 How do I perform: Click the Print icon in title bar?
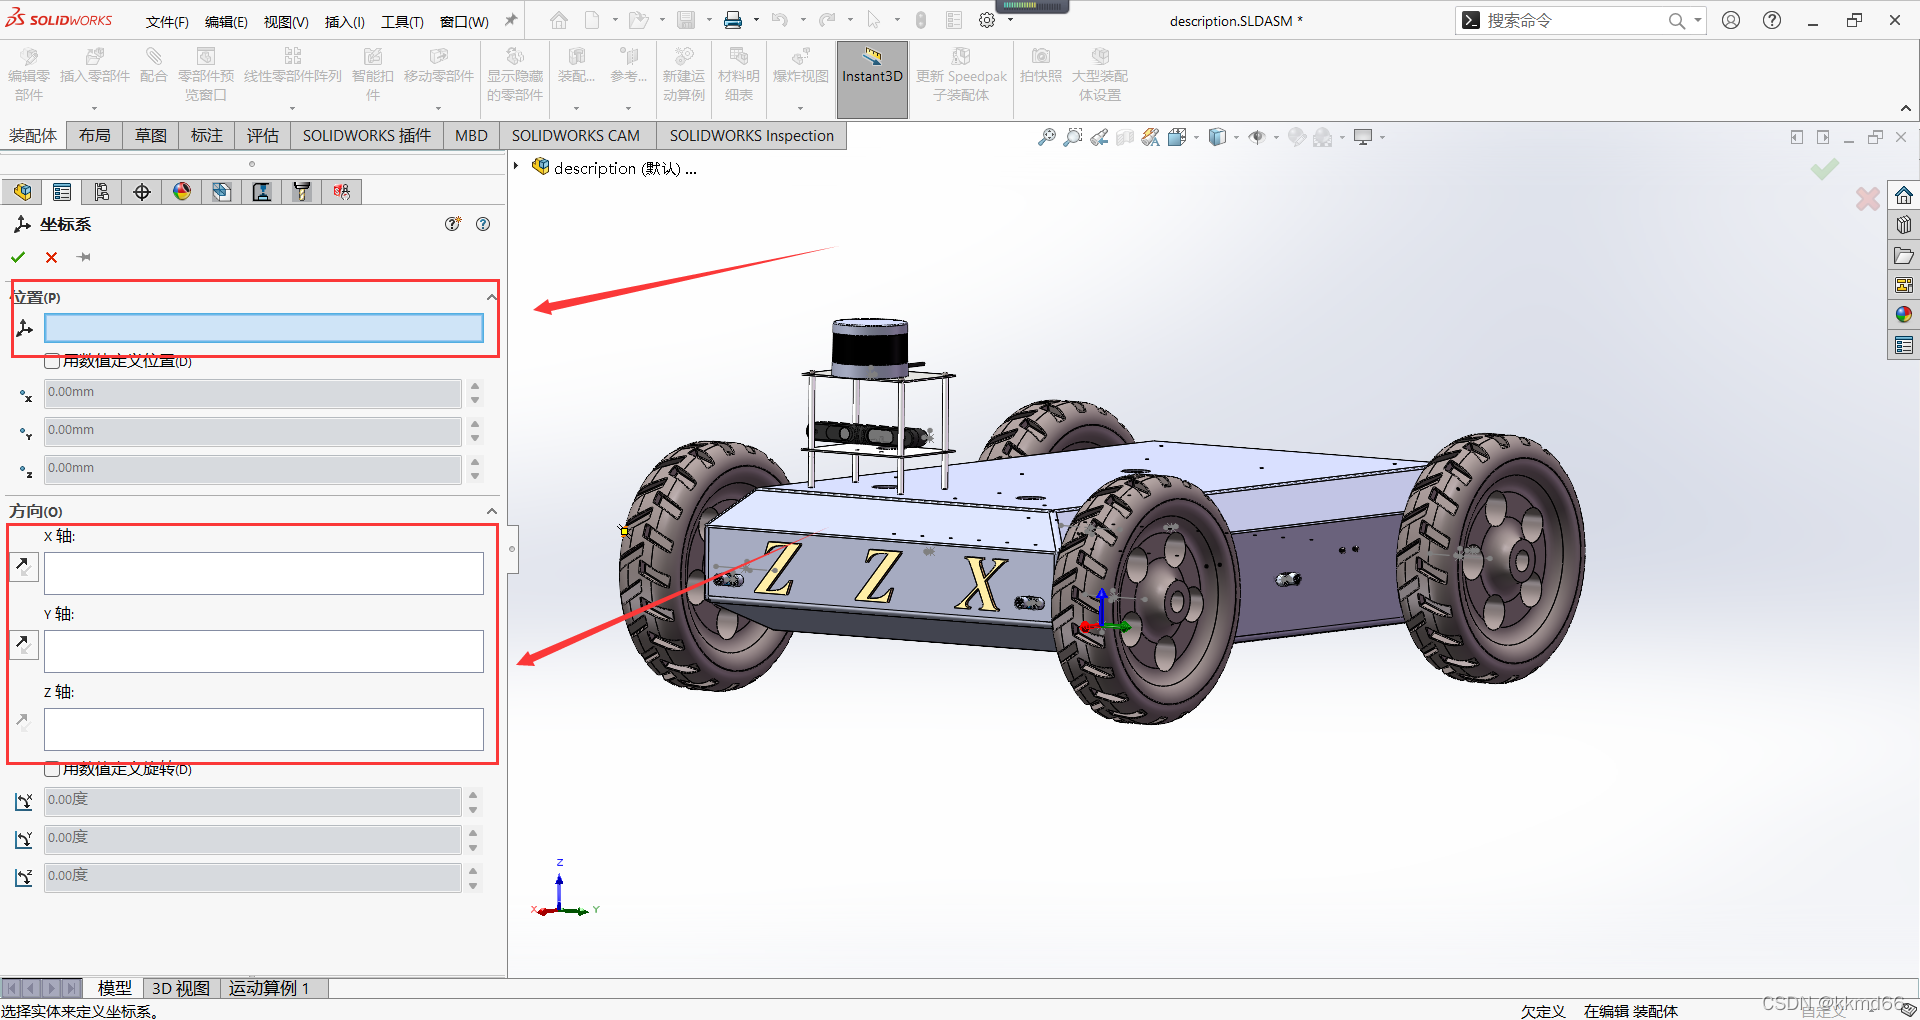tap(733, 20)
